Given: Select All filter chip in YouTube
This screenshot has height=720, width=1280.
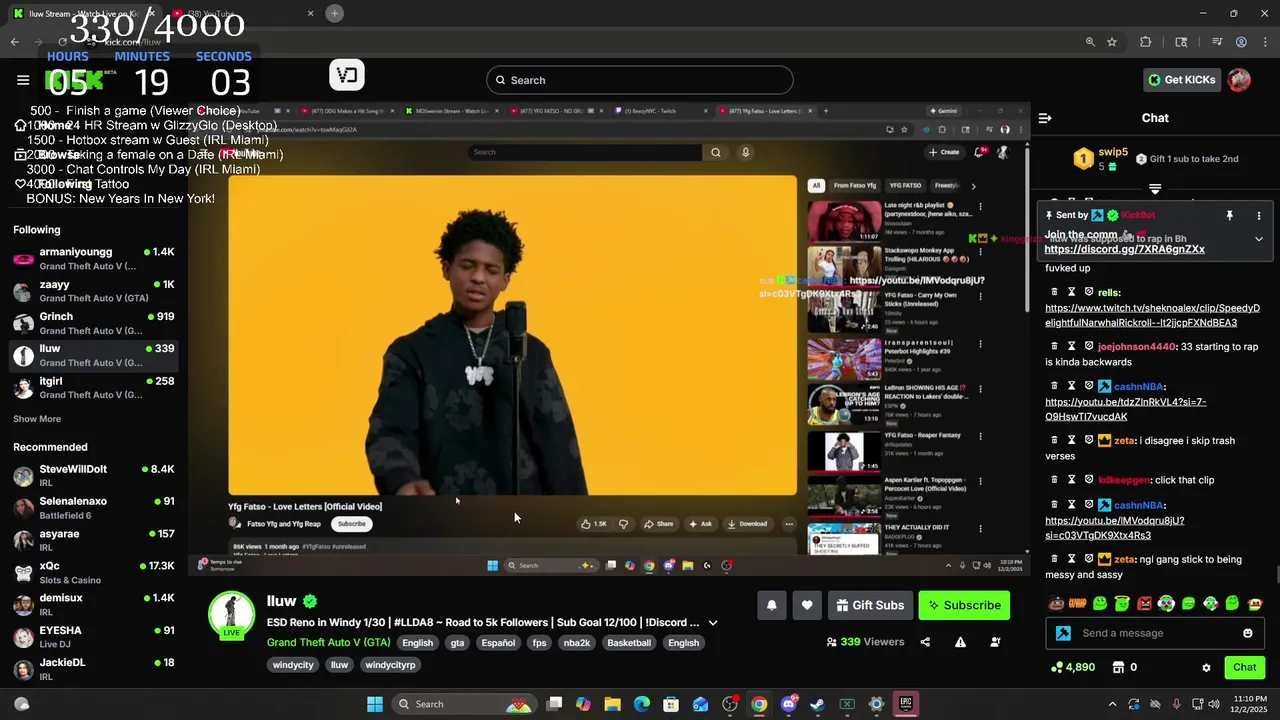Looking at the screenshot, I should pos(816,185).
